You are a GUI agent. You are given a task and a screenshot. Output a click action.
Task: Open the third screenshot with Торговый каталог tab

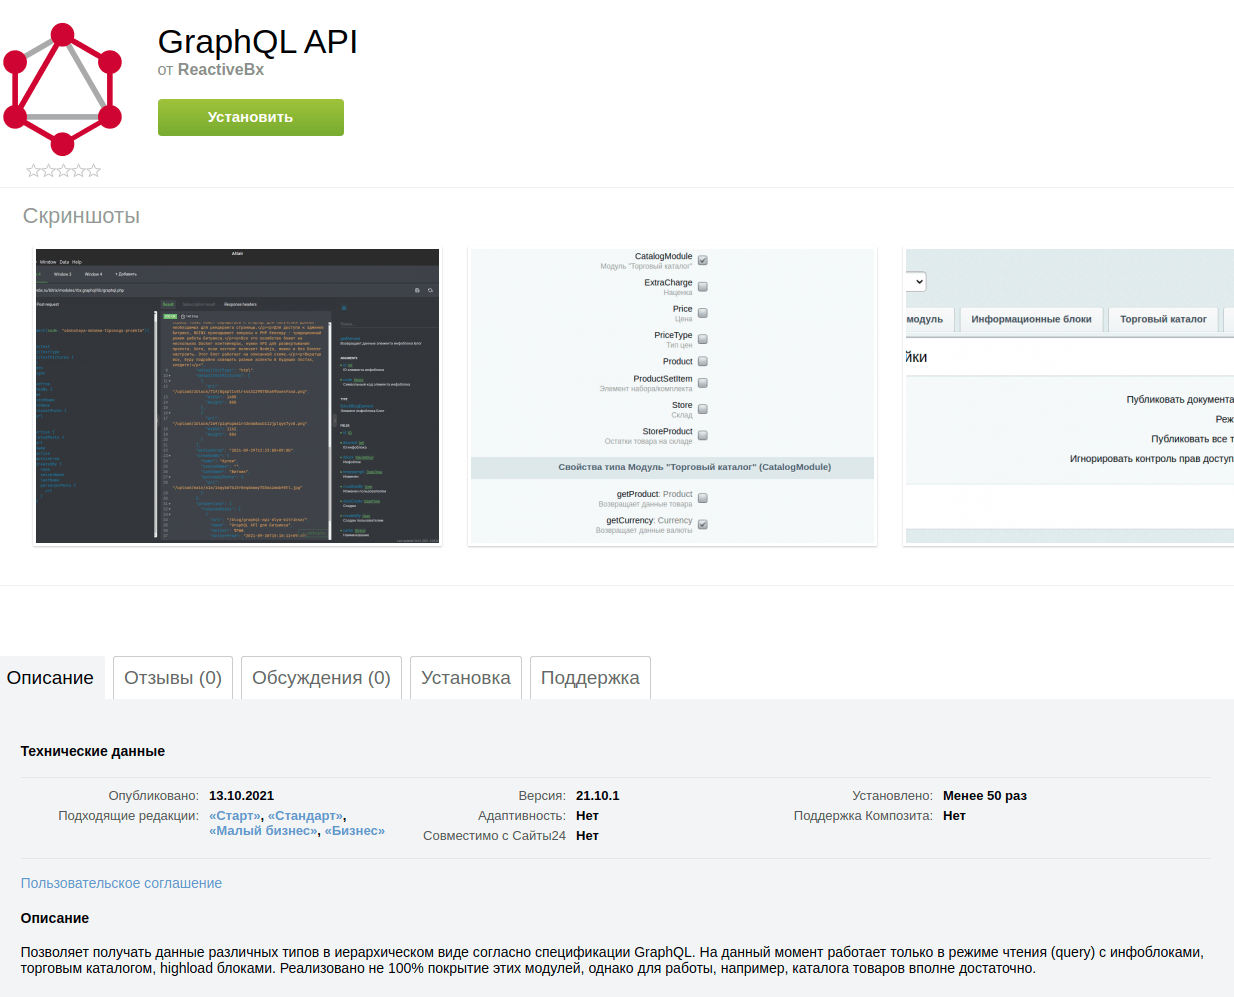coord(1069,396)
